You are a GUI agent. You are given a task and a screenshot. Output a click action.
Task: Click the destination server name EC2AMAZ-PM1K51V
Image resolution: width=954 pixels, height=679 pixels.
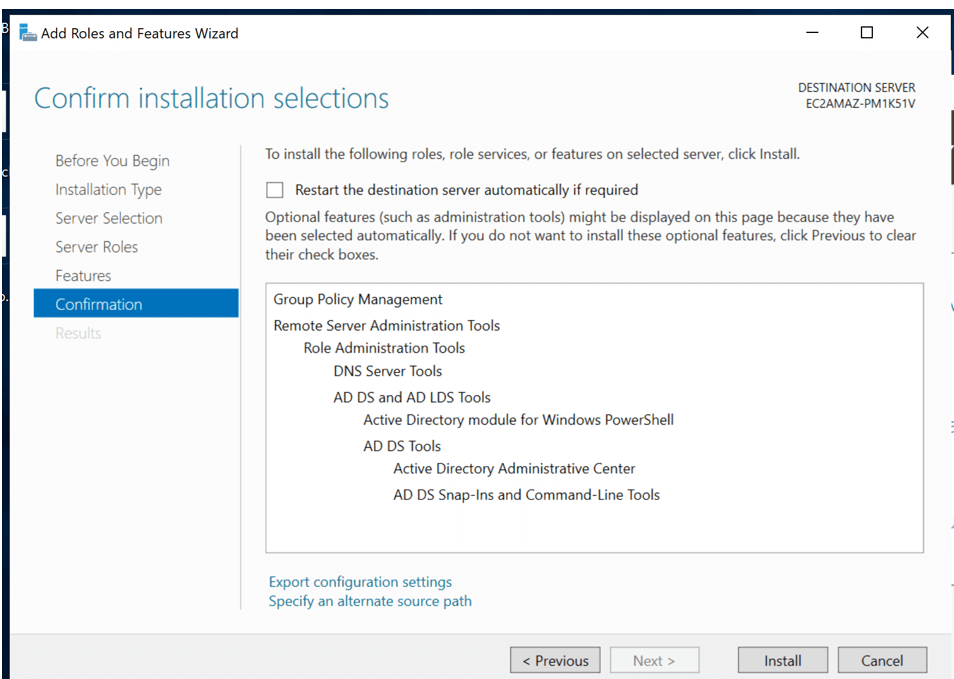point(860,103)
